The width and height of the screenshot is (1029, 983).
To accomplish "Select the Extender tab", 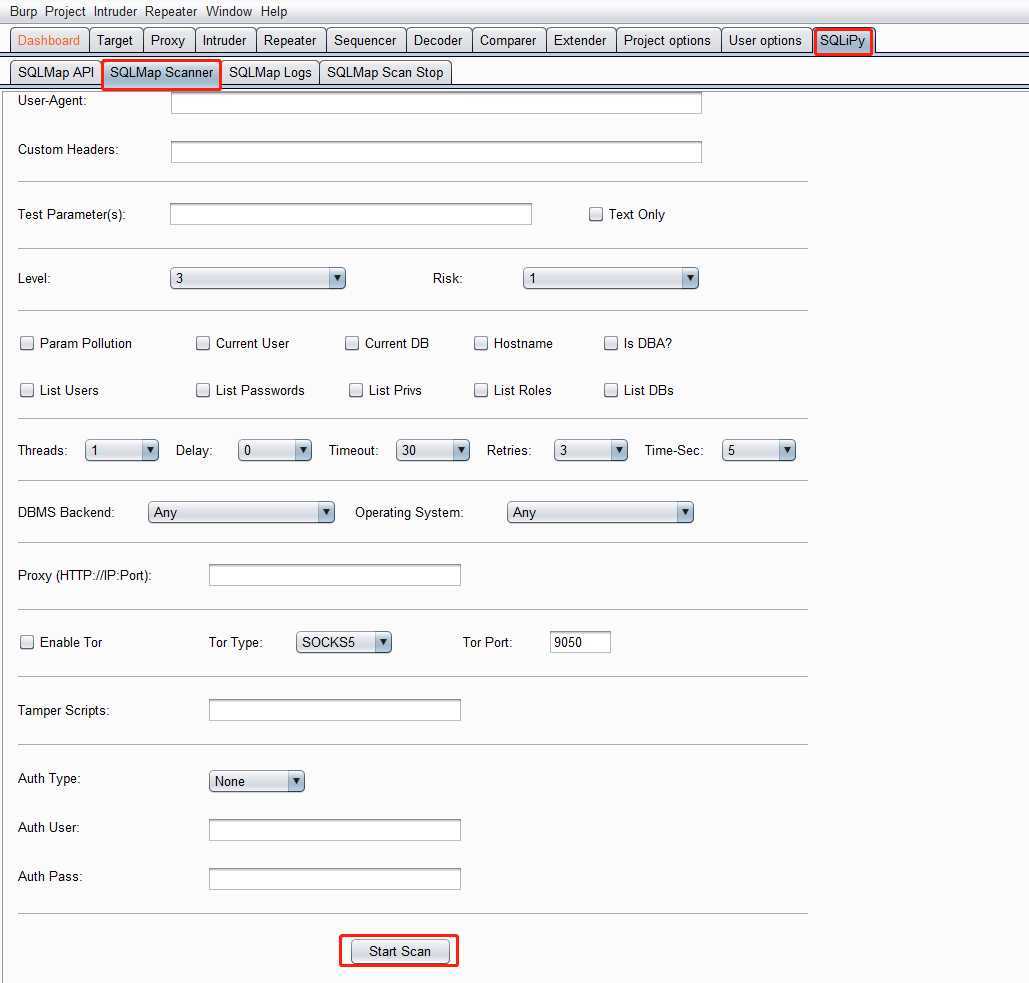I will 580,41.
